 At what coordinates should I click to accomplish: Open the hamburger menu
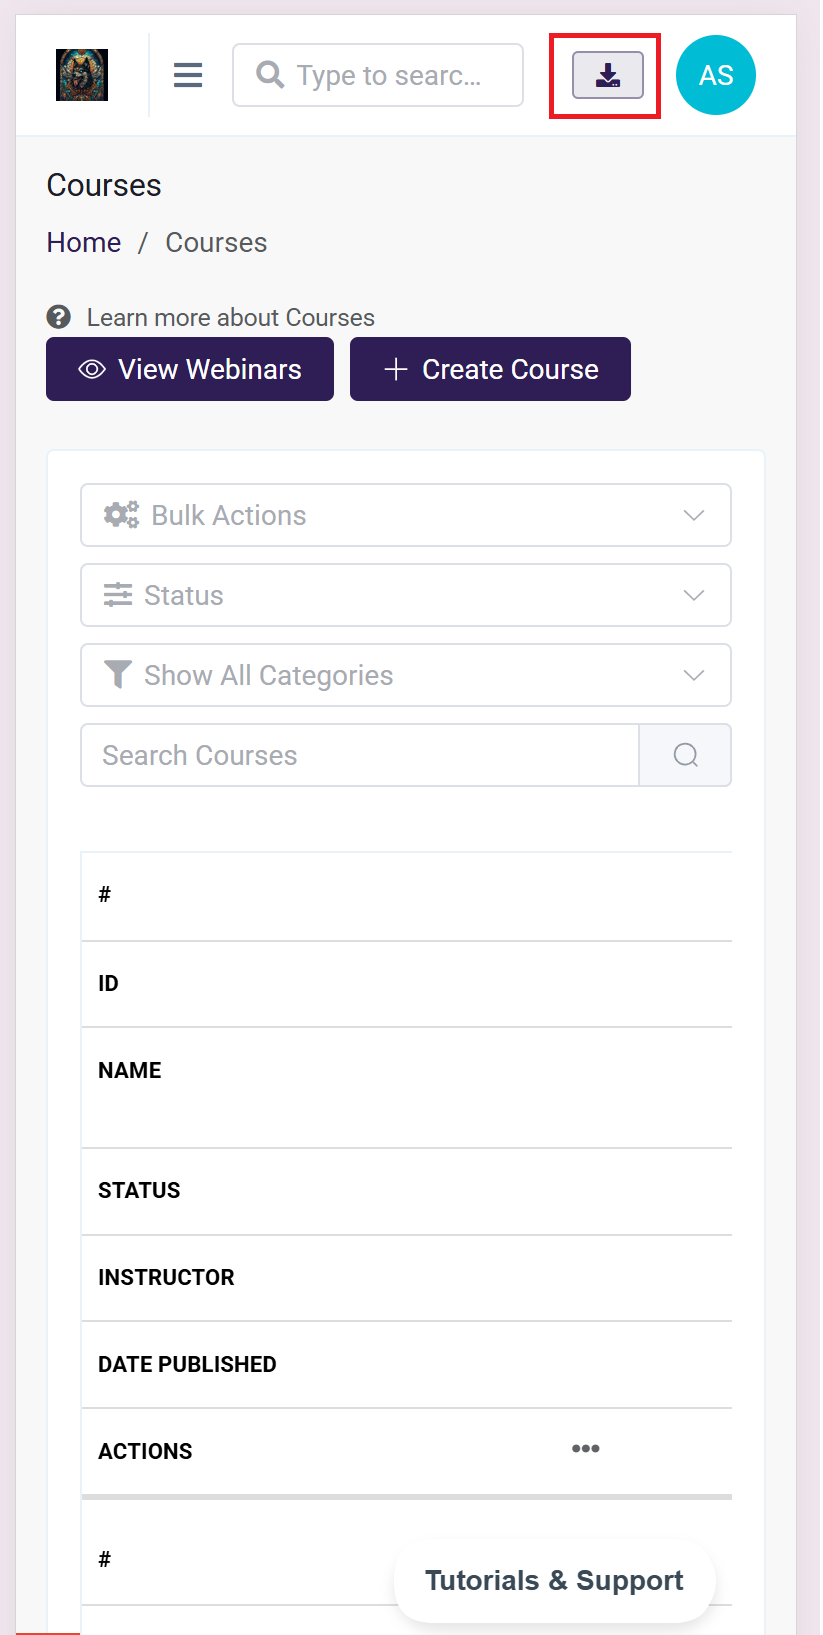(x=188, y=76)
